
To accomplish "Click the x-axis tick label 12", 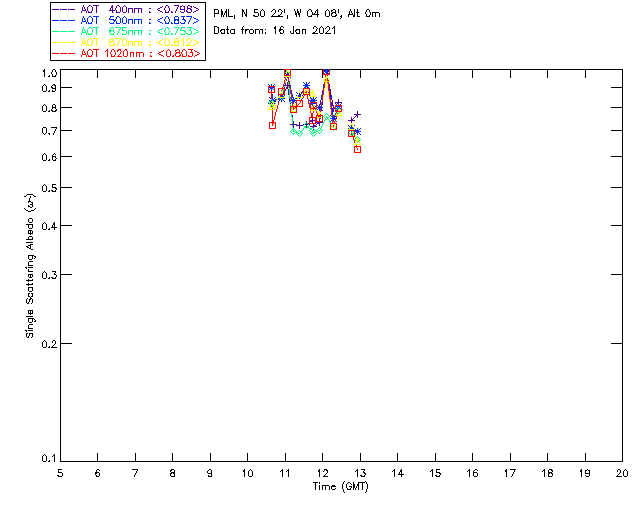I will pos(322,473).
